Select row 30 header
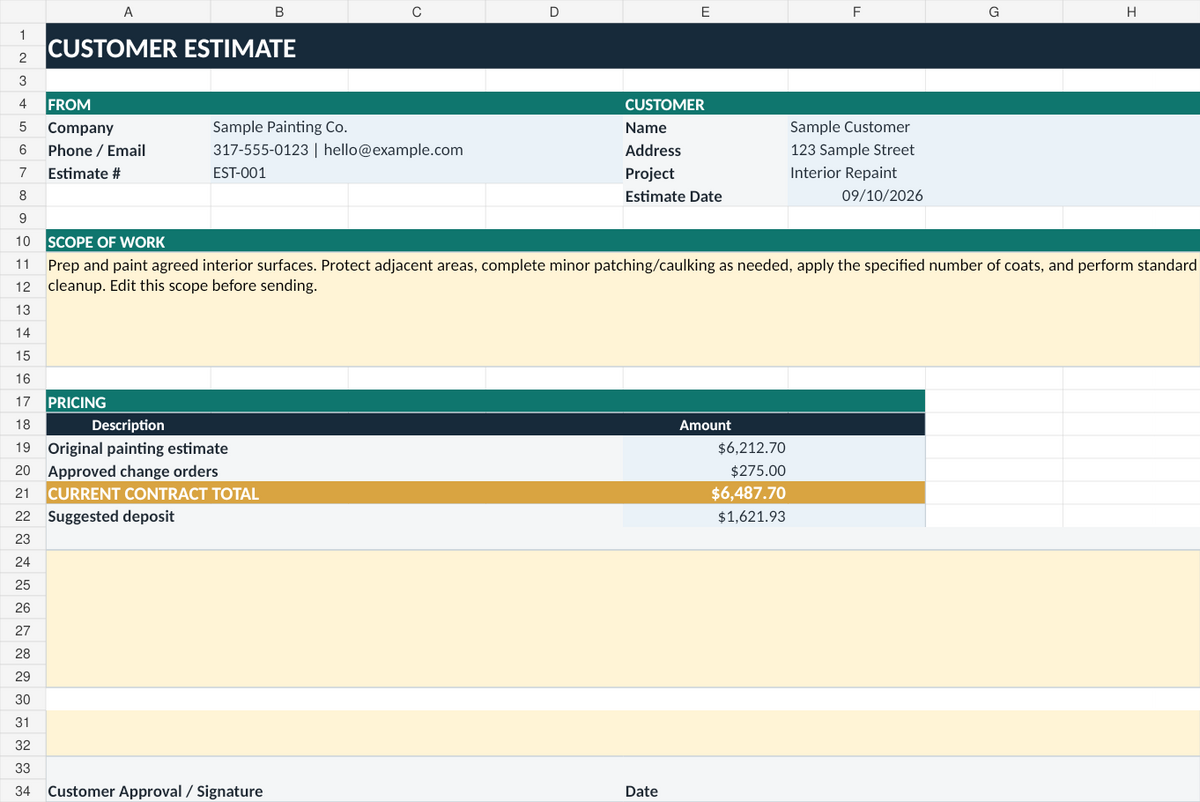Viewport: 1200px width, 802px height. 22,699
